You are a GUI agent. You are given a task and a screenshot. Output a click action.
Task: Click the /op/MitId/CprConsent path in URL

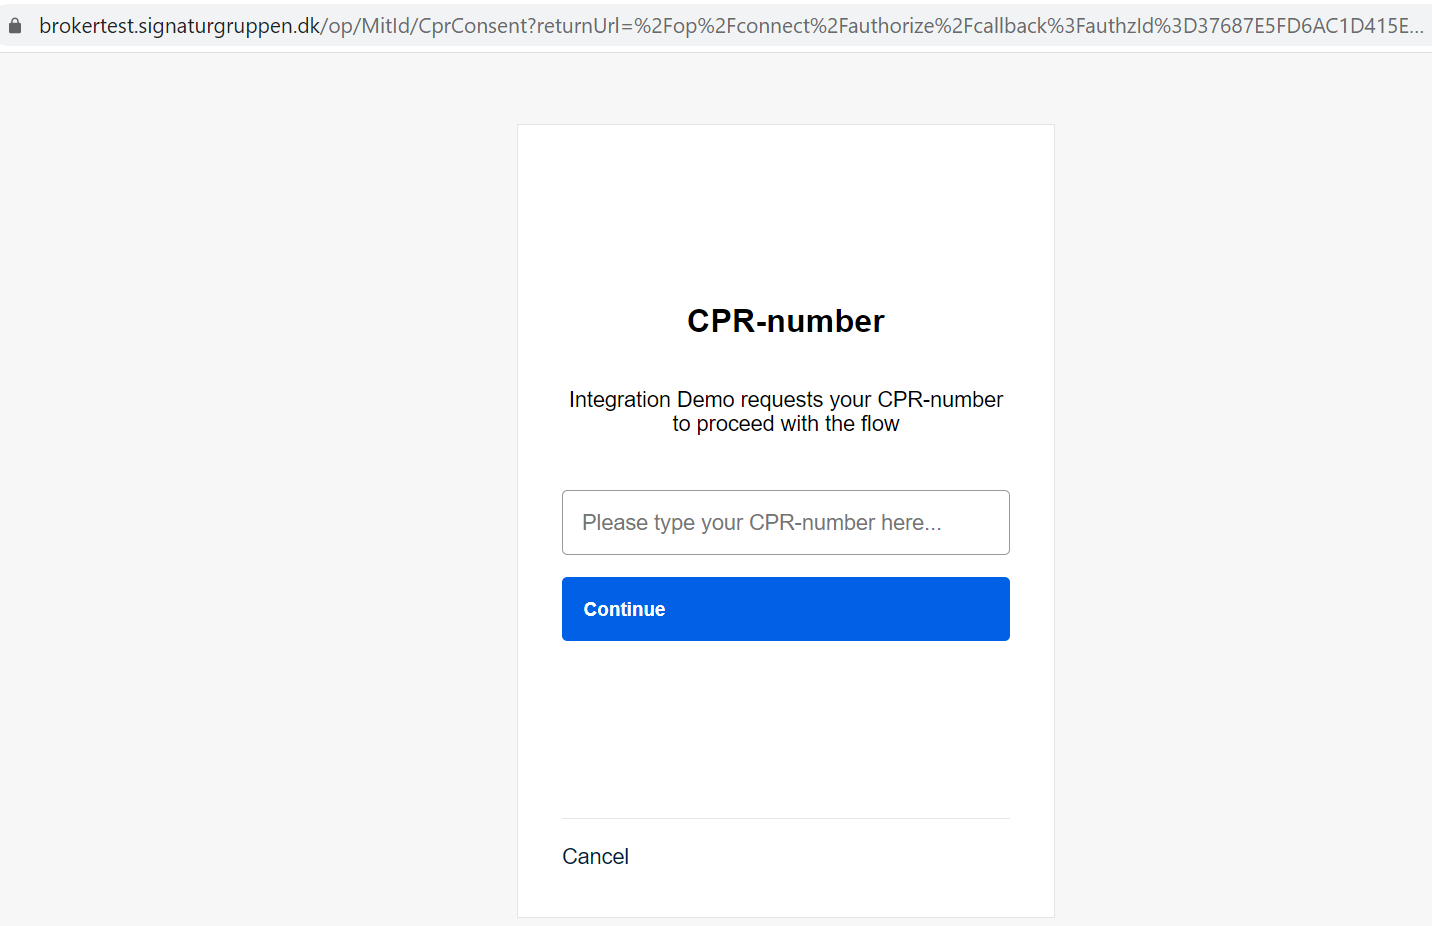coord(420,26)
